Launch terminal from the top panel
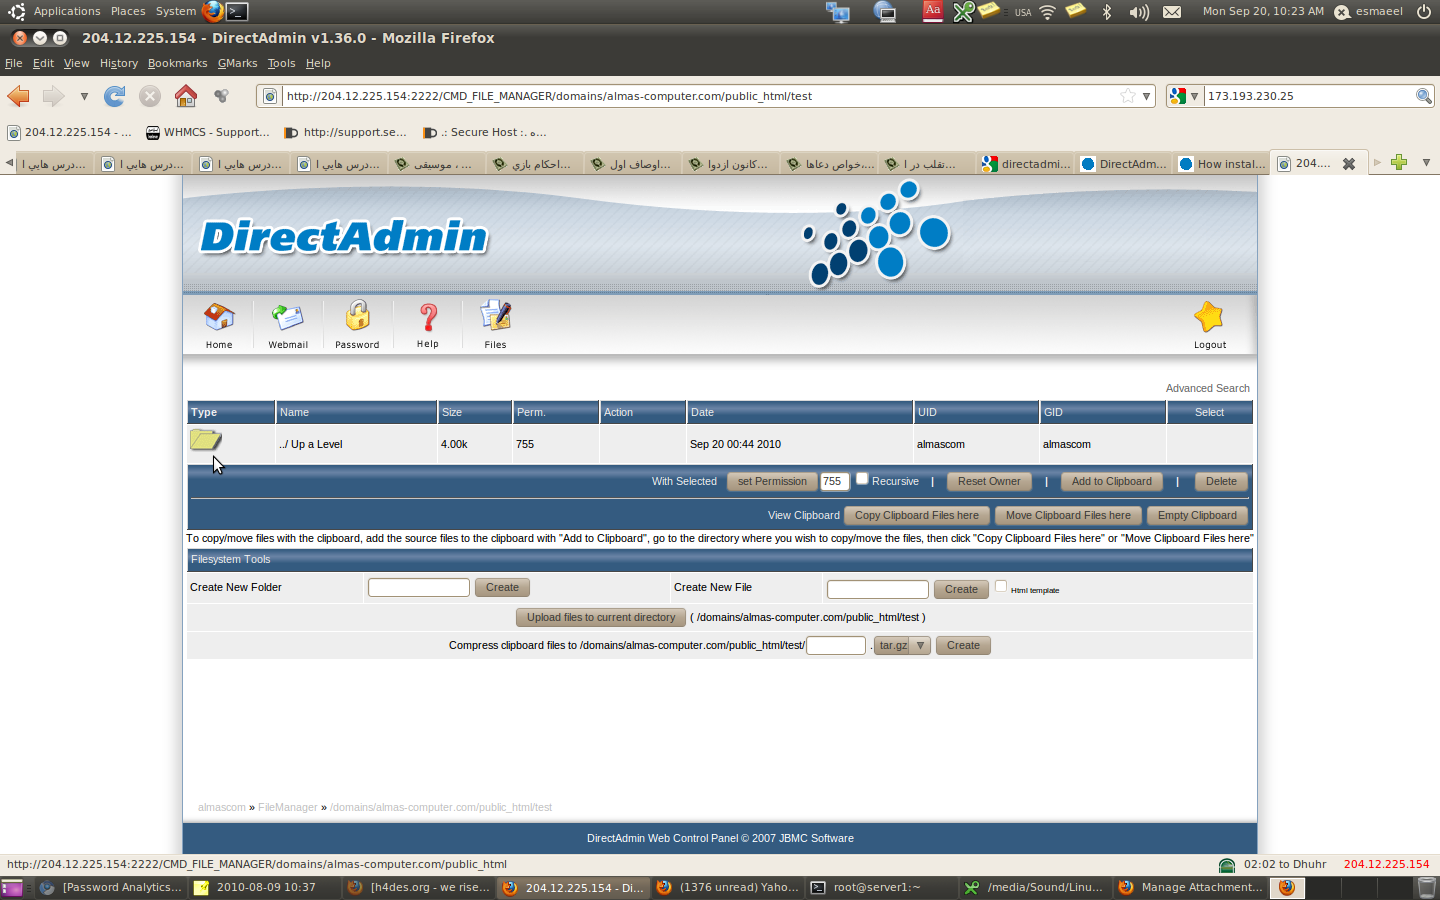This screenshot has height=900, width=1440. pos(237,11)
